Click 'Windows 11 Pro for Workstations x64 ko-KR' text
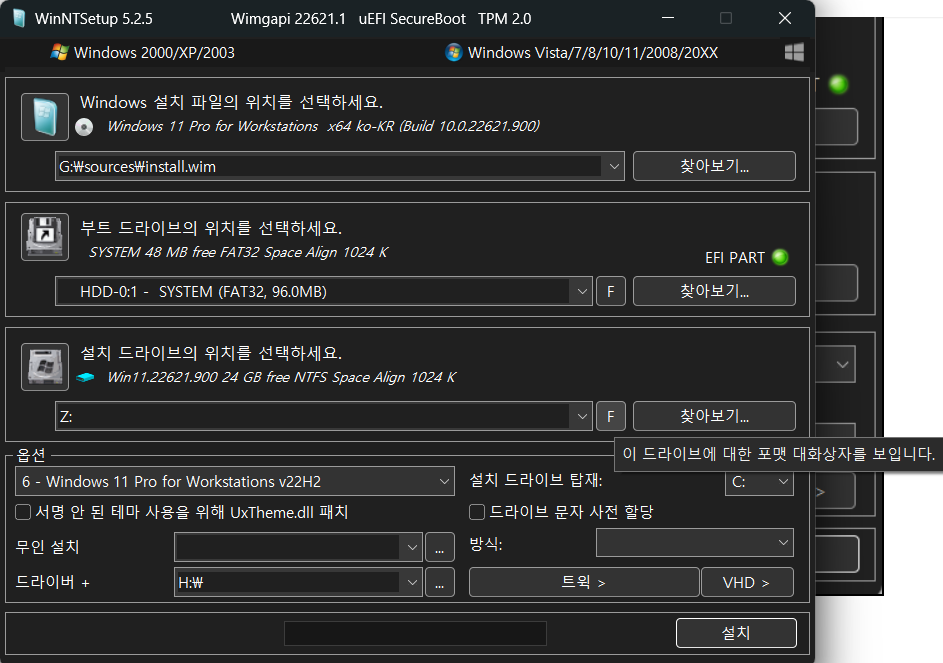 324,126
